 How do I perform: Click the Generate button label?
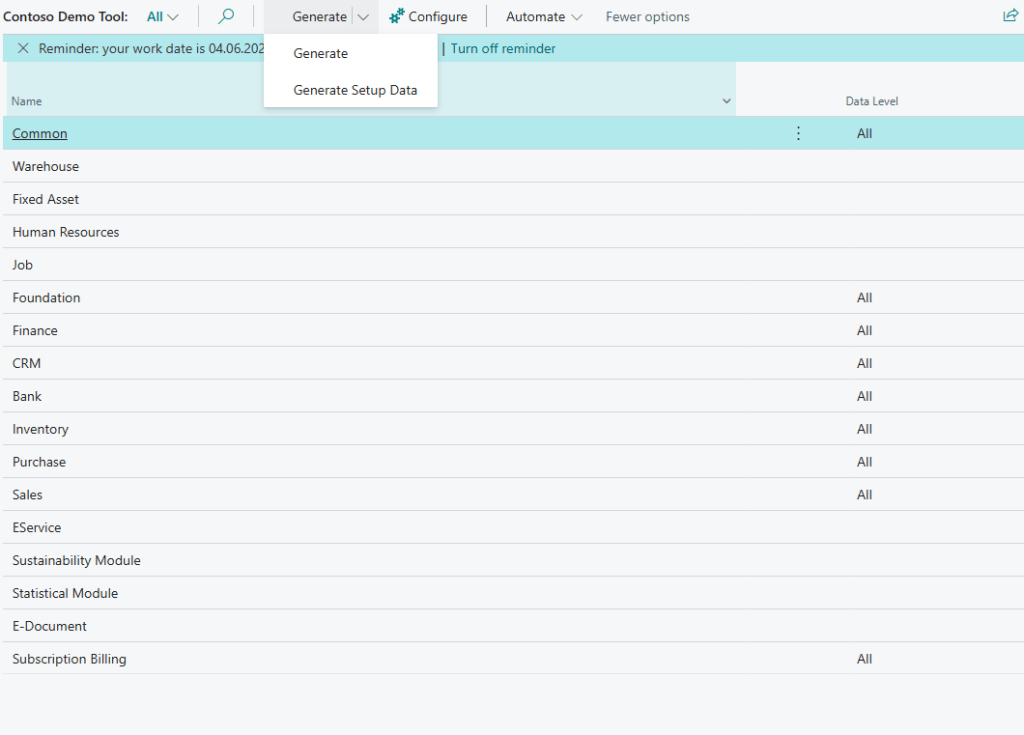pyautogui.click(x=319, y=16)
